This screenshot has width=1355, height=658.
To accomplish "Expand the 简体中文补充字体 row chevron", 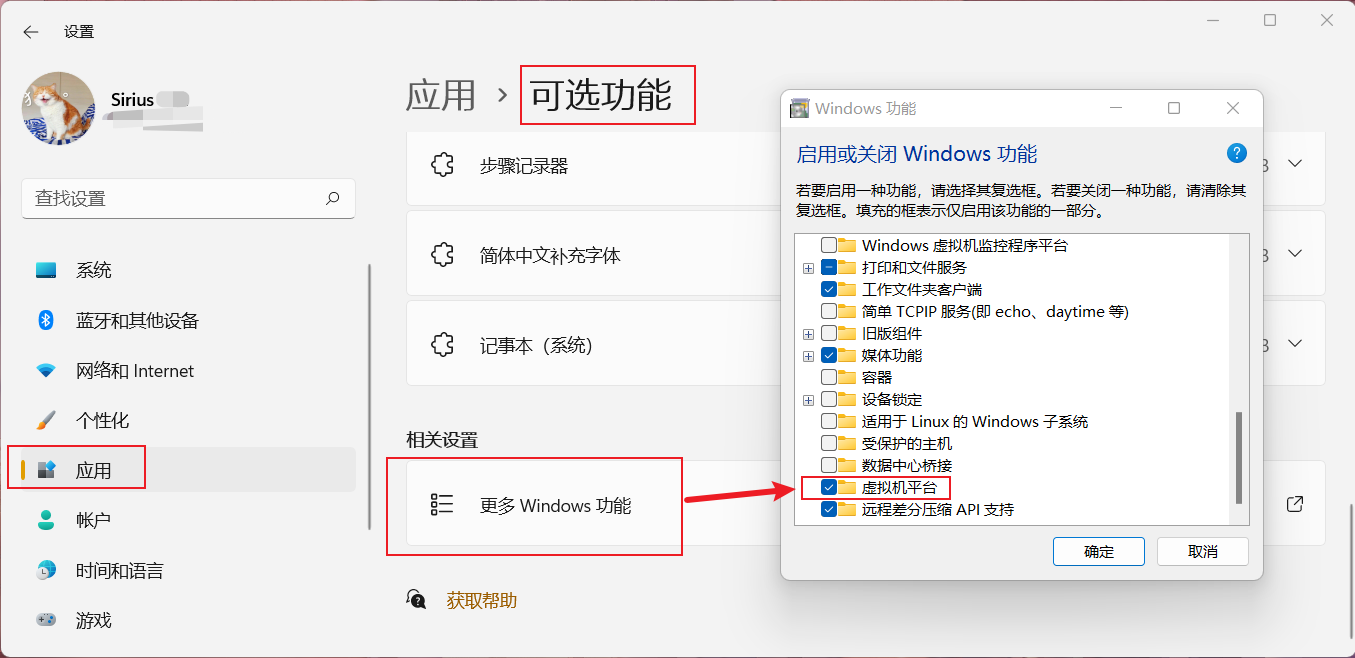I will [1295, 254].
